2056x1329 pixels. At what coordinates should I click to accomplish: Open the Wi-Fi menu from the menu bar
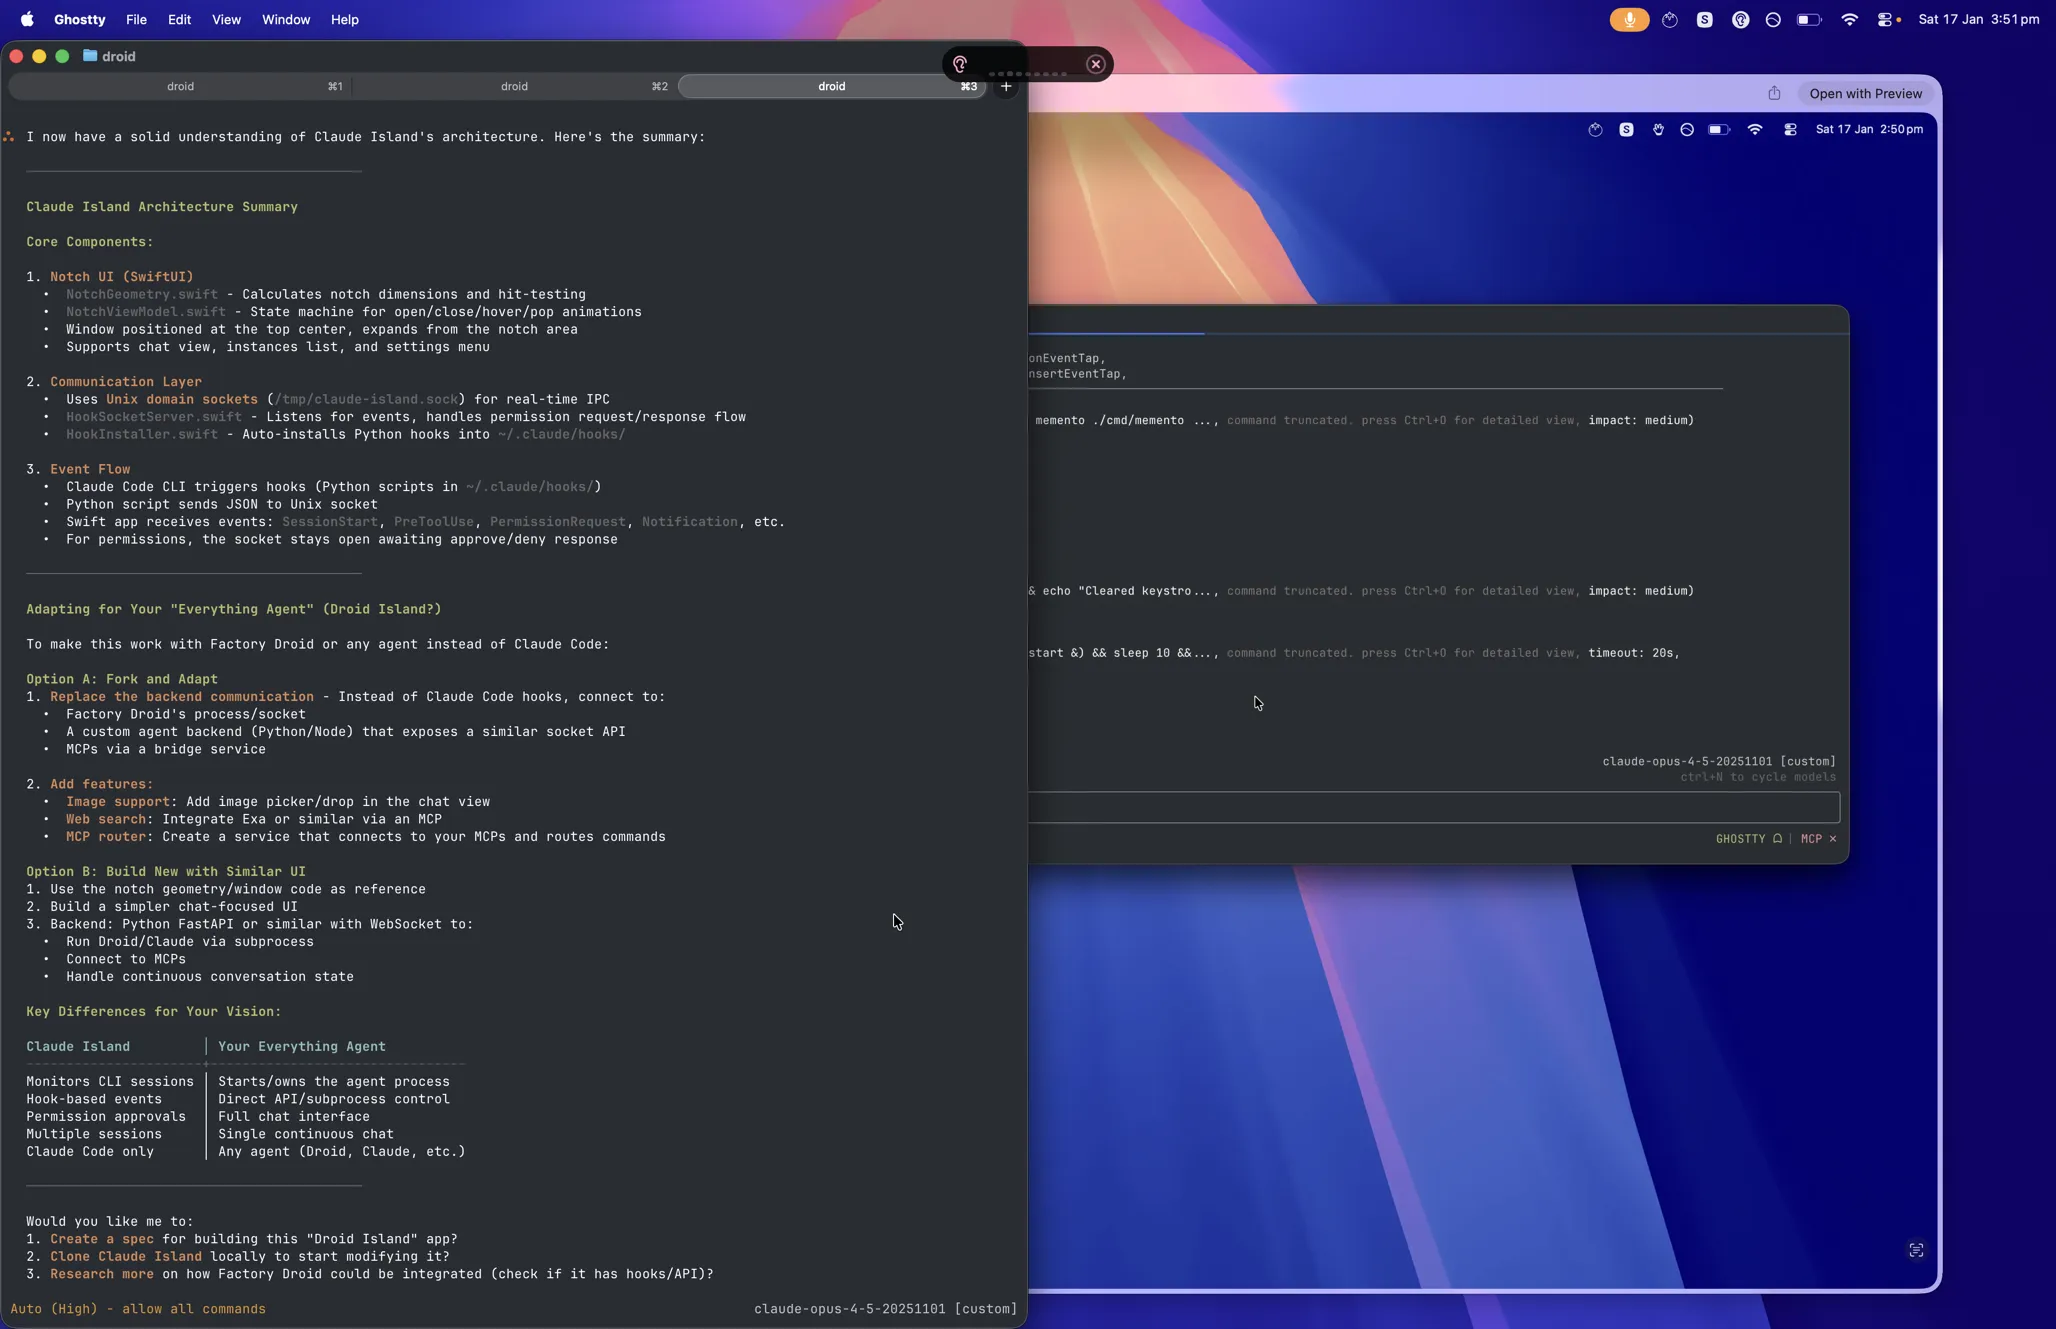click(x=1849, y=19)
